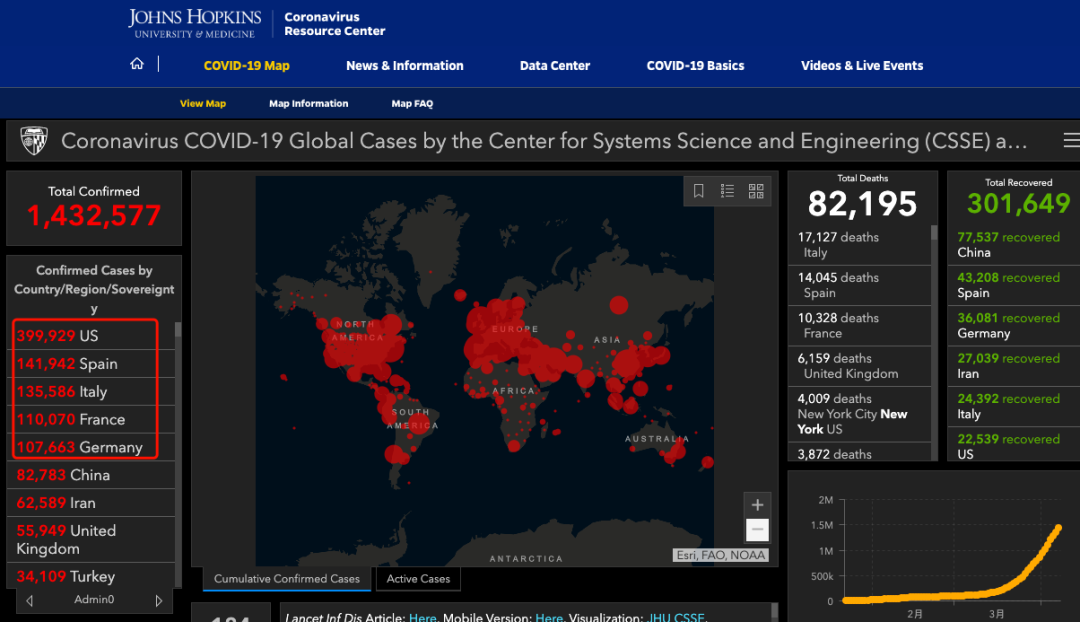
Task: Show the map legend list icon
Action: pyautogui.click(x=727, y=191)
